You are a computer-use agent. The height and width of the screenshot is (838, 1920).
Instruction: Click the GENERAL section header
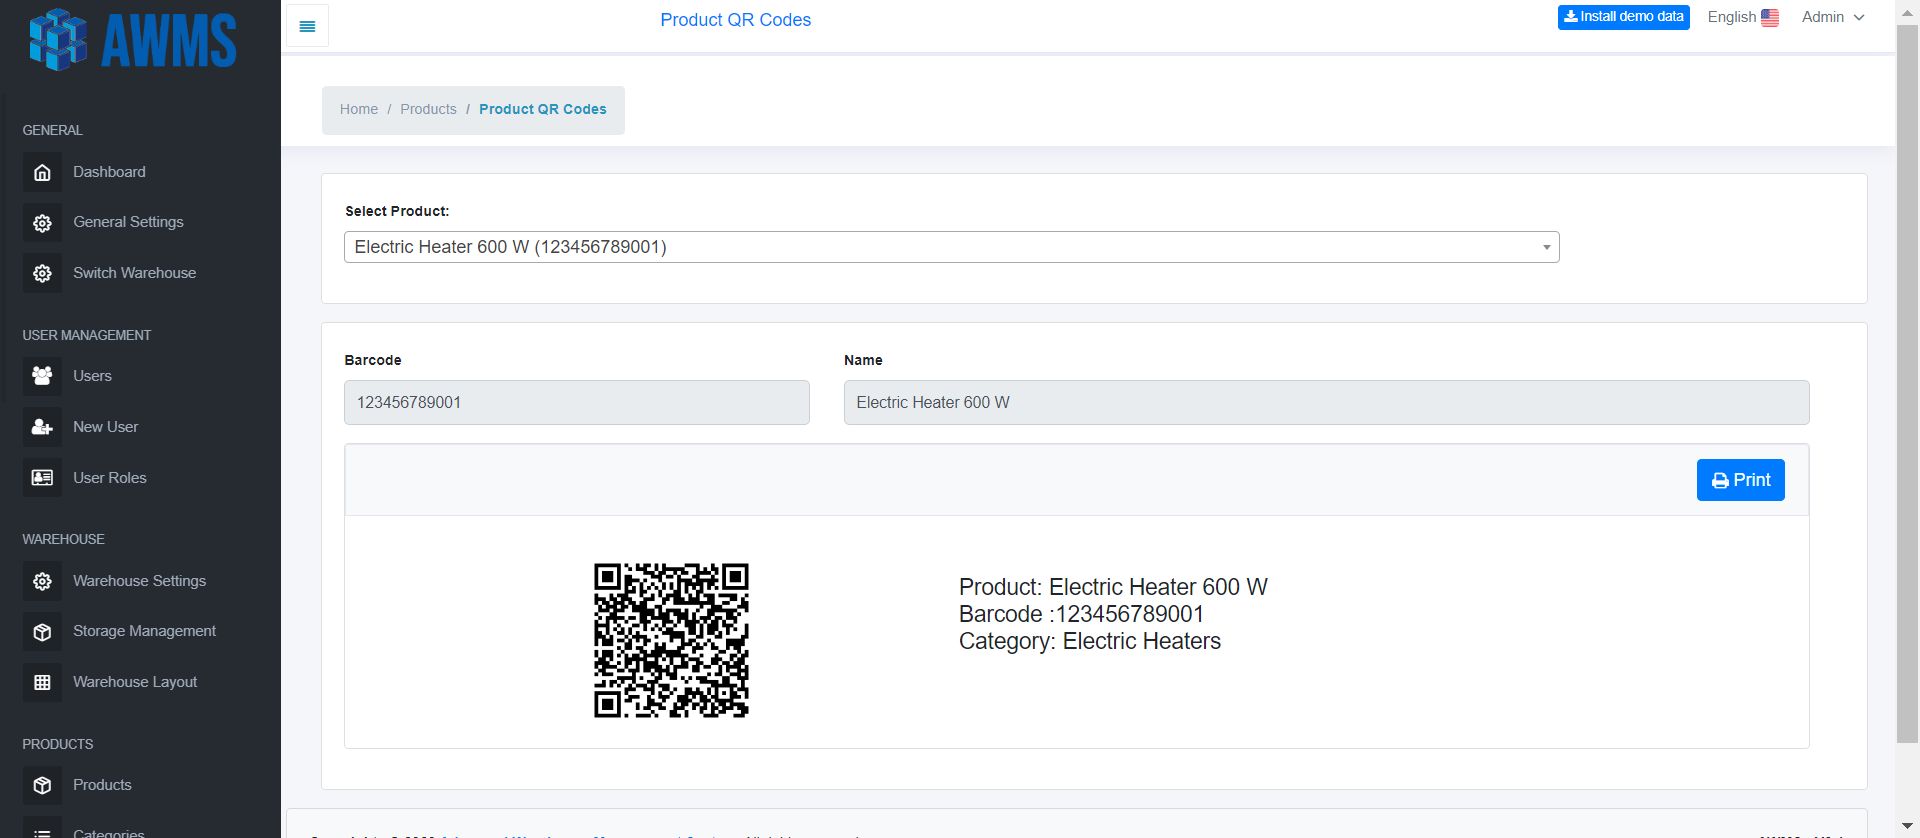tap(52, 130)
